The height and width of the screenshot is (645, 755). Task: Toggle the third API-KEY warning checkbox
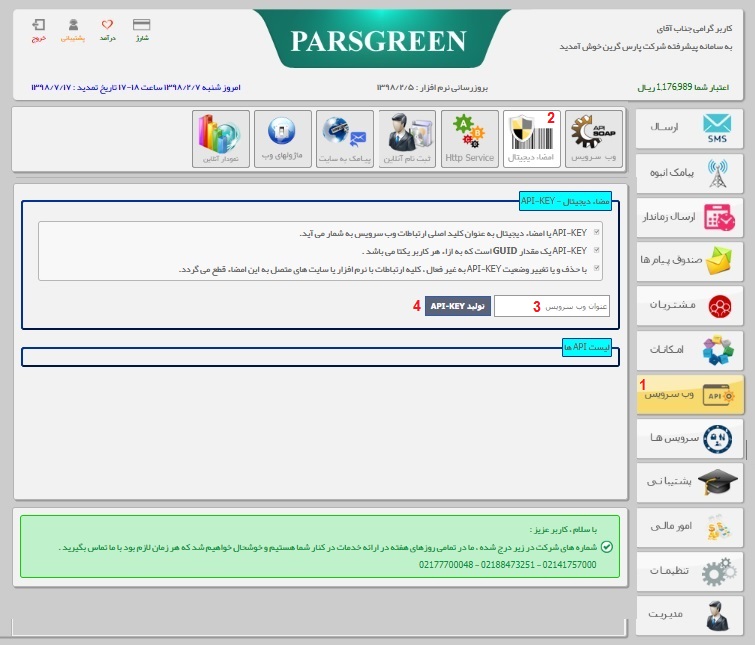598,269
